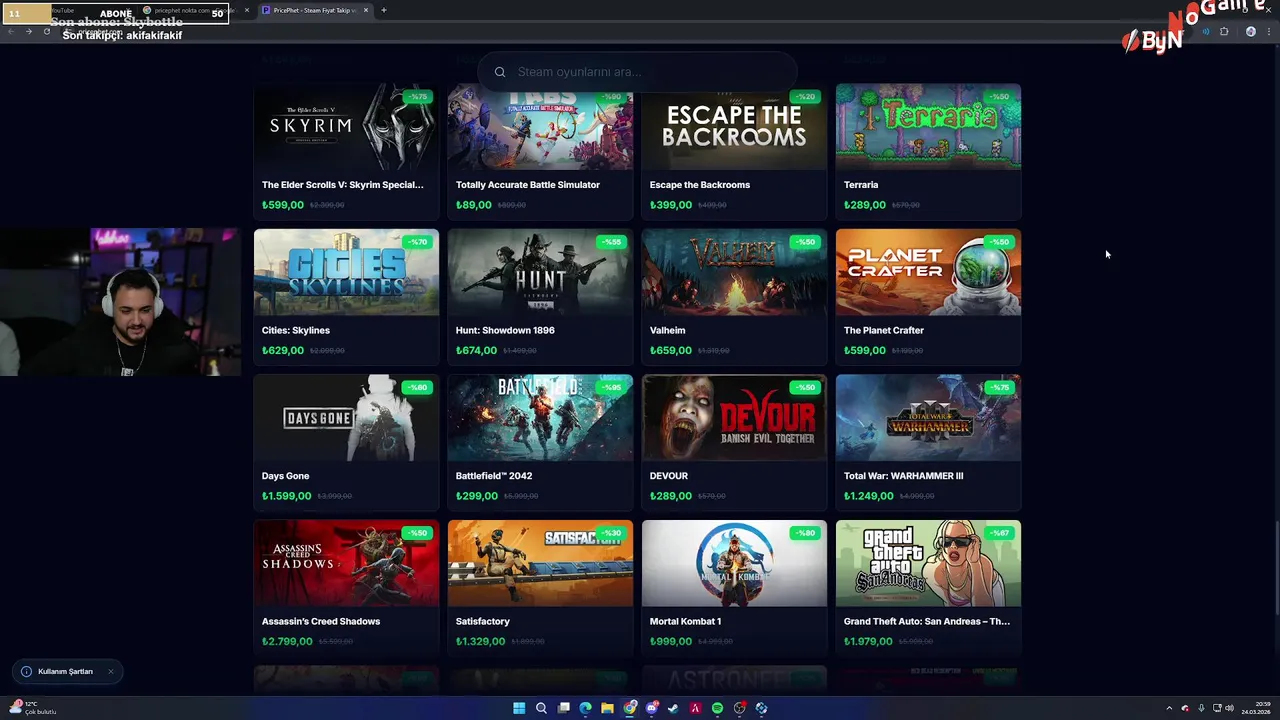Click the ₺674,00 Hunt: Showdown price
1280x720 pixels.
click(477, 351)
